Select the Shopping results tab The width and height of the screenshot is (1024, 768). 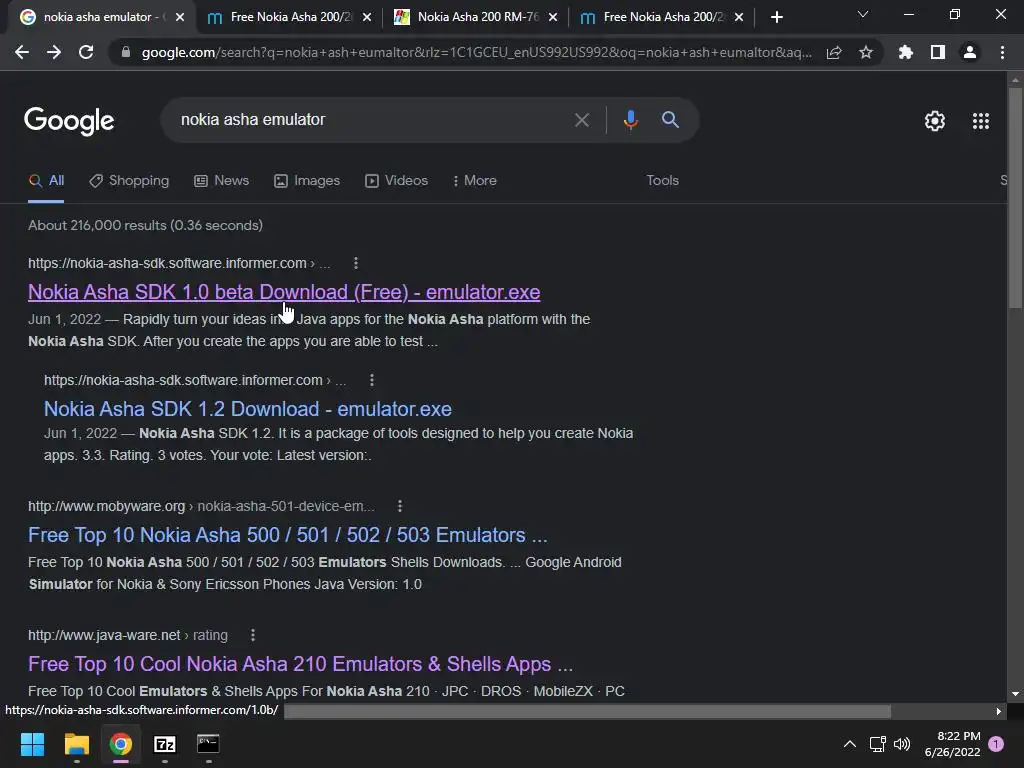[x=129, y=181]
